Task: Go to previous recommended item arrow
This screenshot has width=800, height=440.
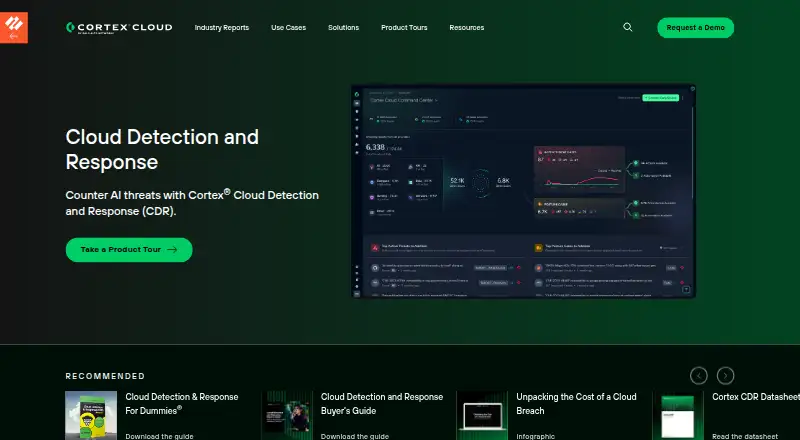Action: click(698, 376)
